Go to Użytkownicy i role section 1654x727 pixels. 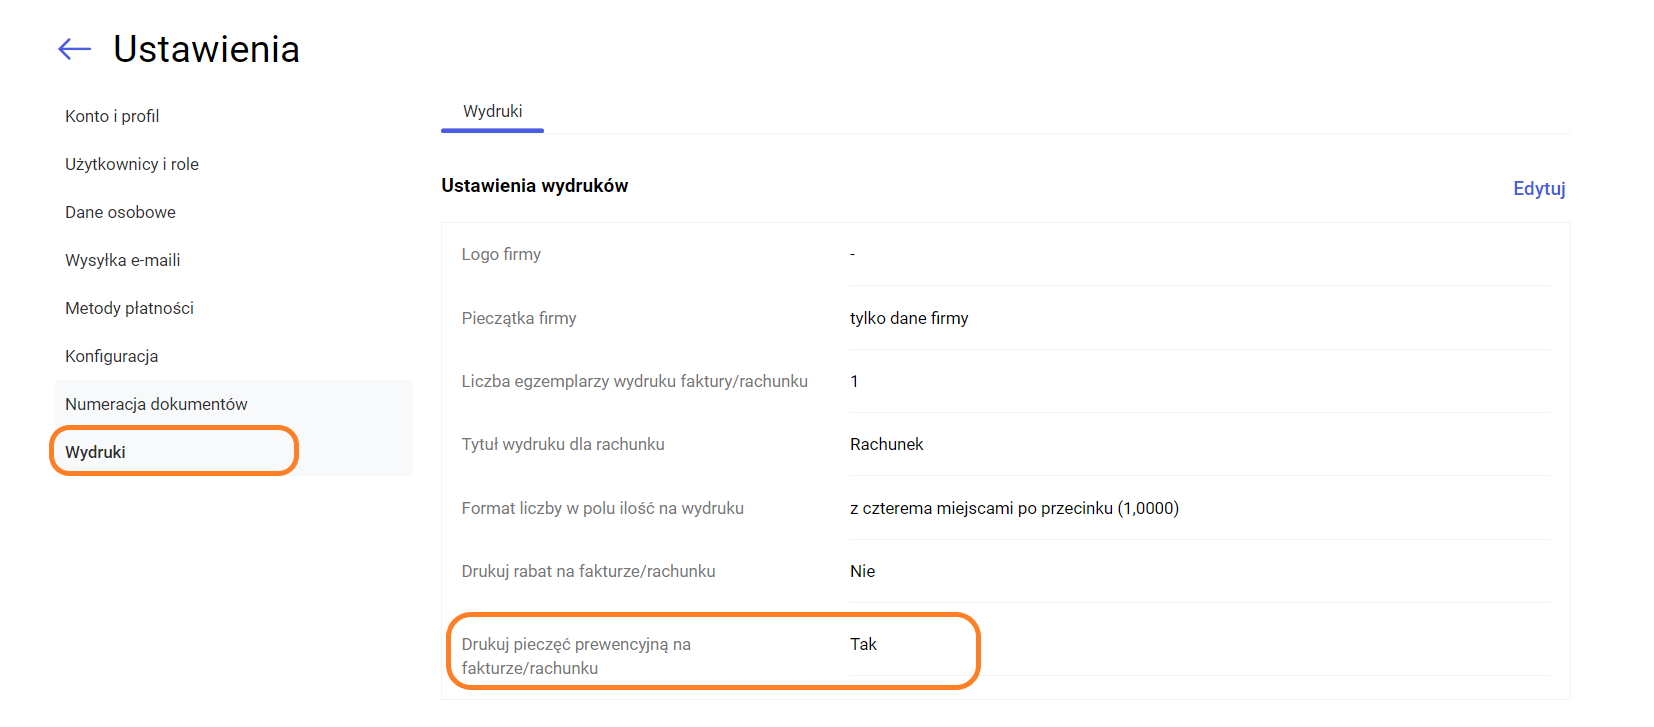[132, 164]
